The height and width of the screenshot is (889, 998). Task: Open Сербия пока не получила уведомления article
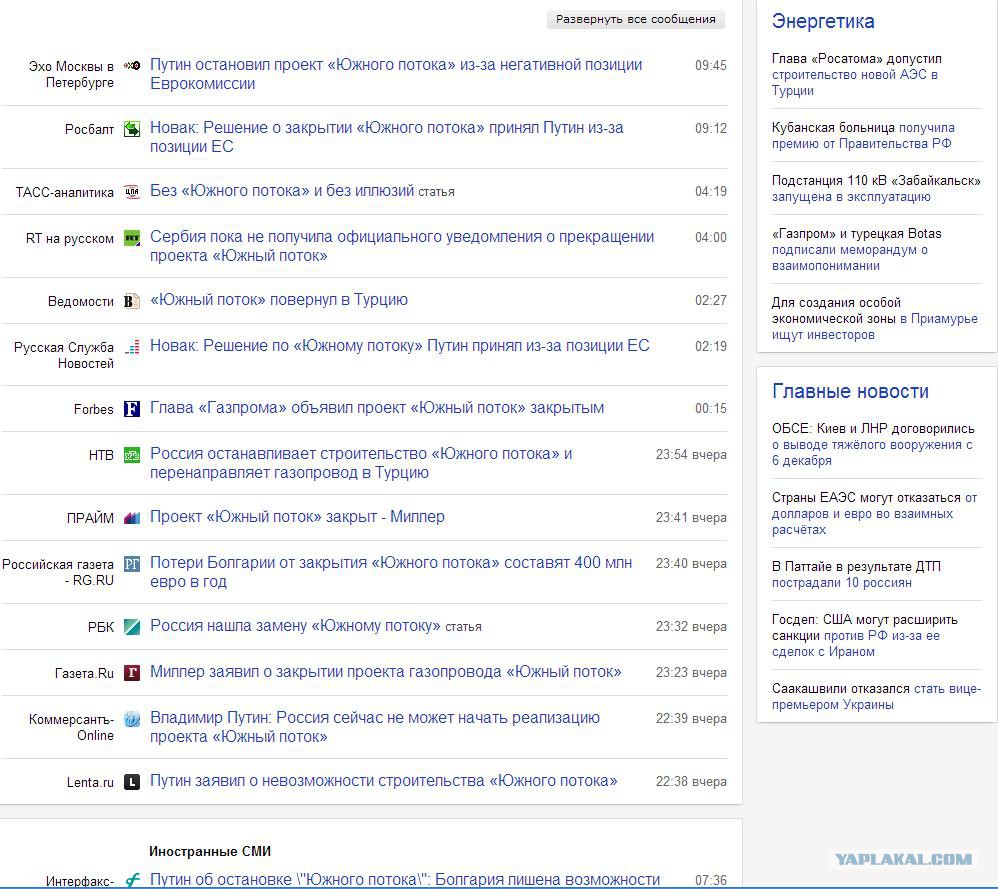coord(402,246)
